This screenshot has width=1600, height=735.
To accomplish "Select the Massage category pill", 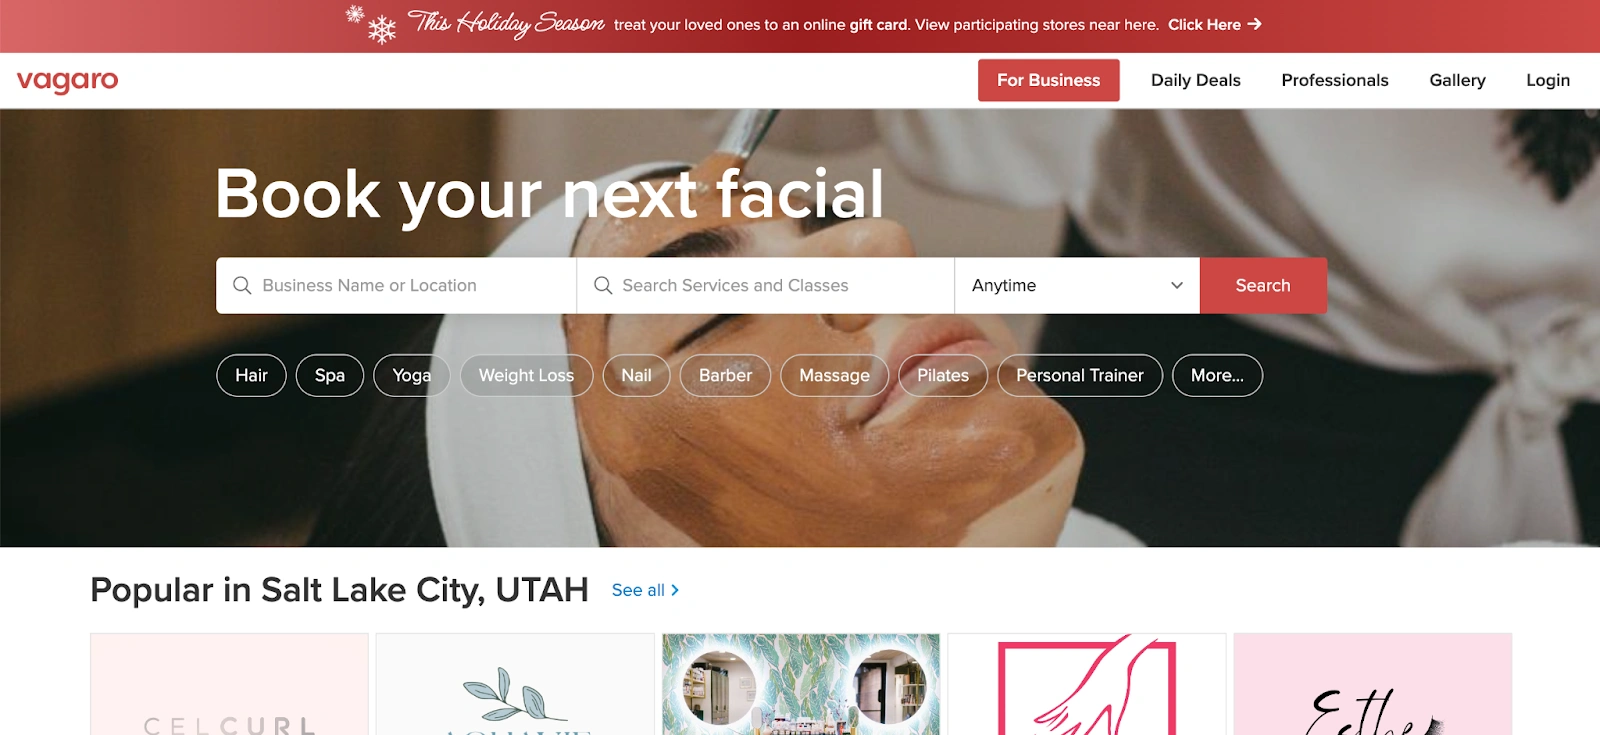I will tap(834, 376).
